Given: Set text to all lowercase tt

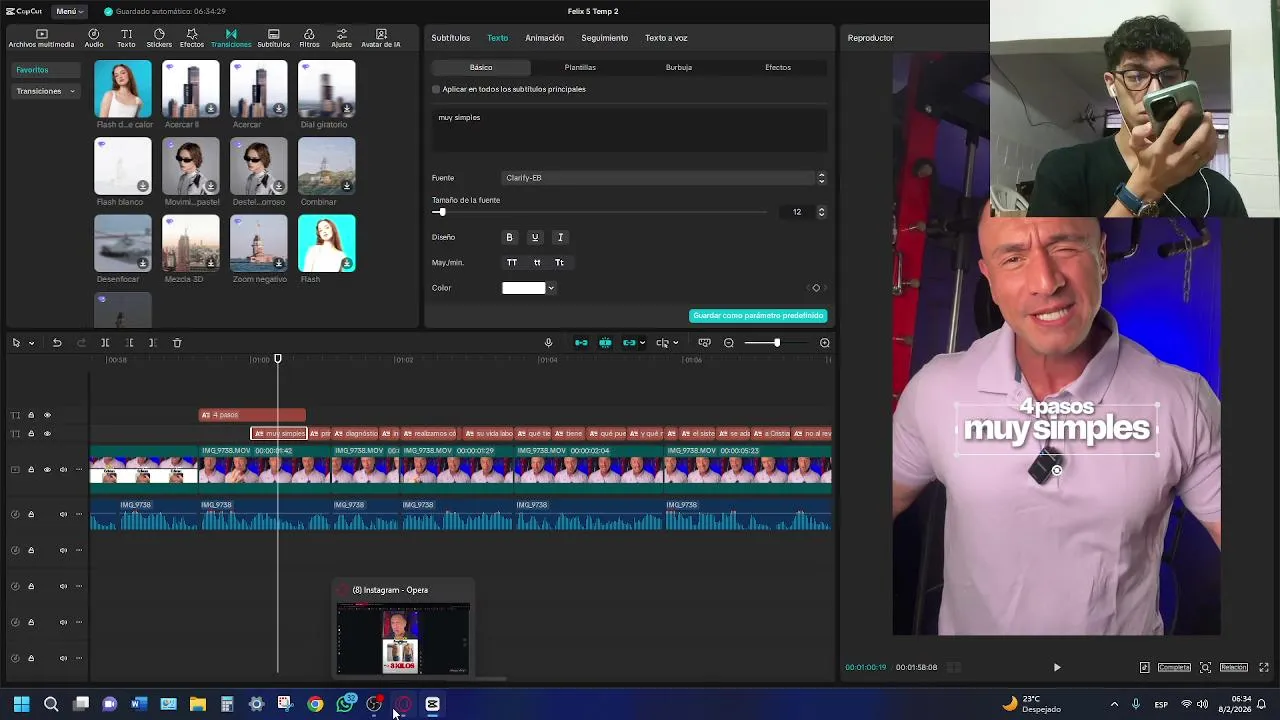Looking at the screenshot, I should point(537,263).
